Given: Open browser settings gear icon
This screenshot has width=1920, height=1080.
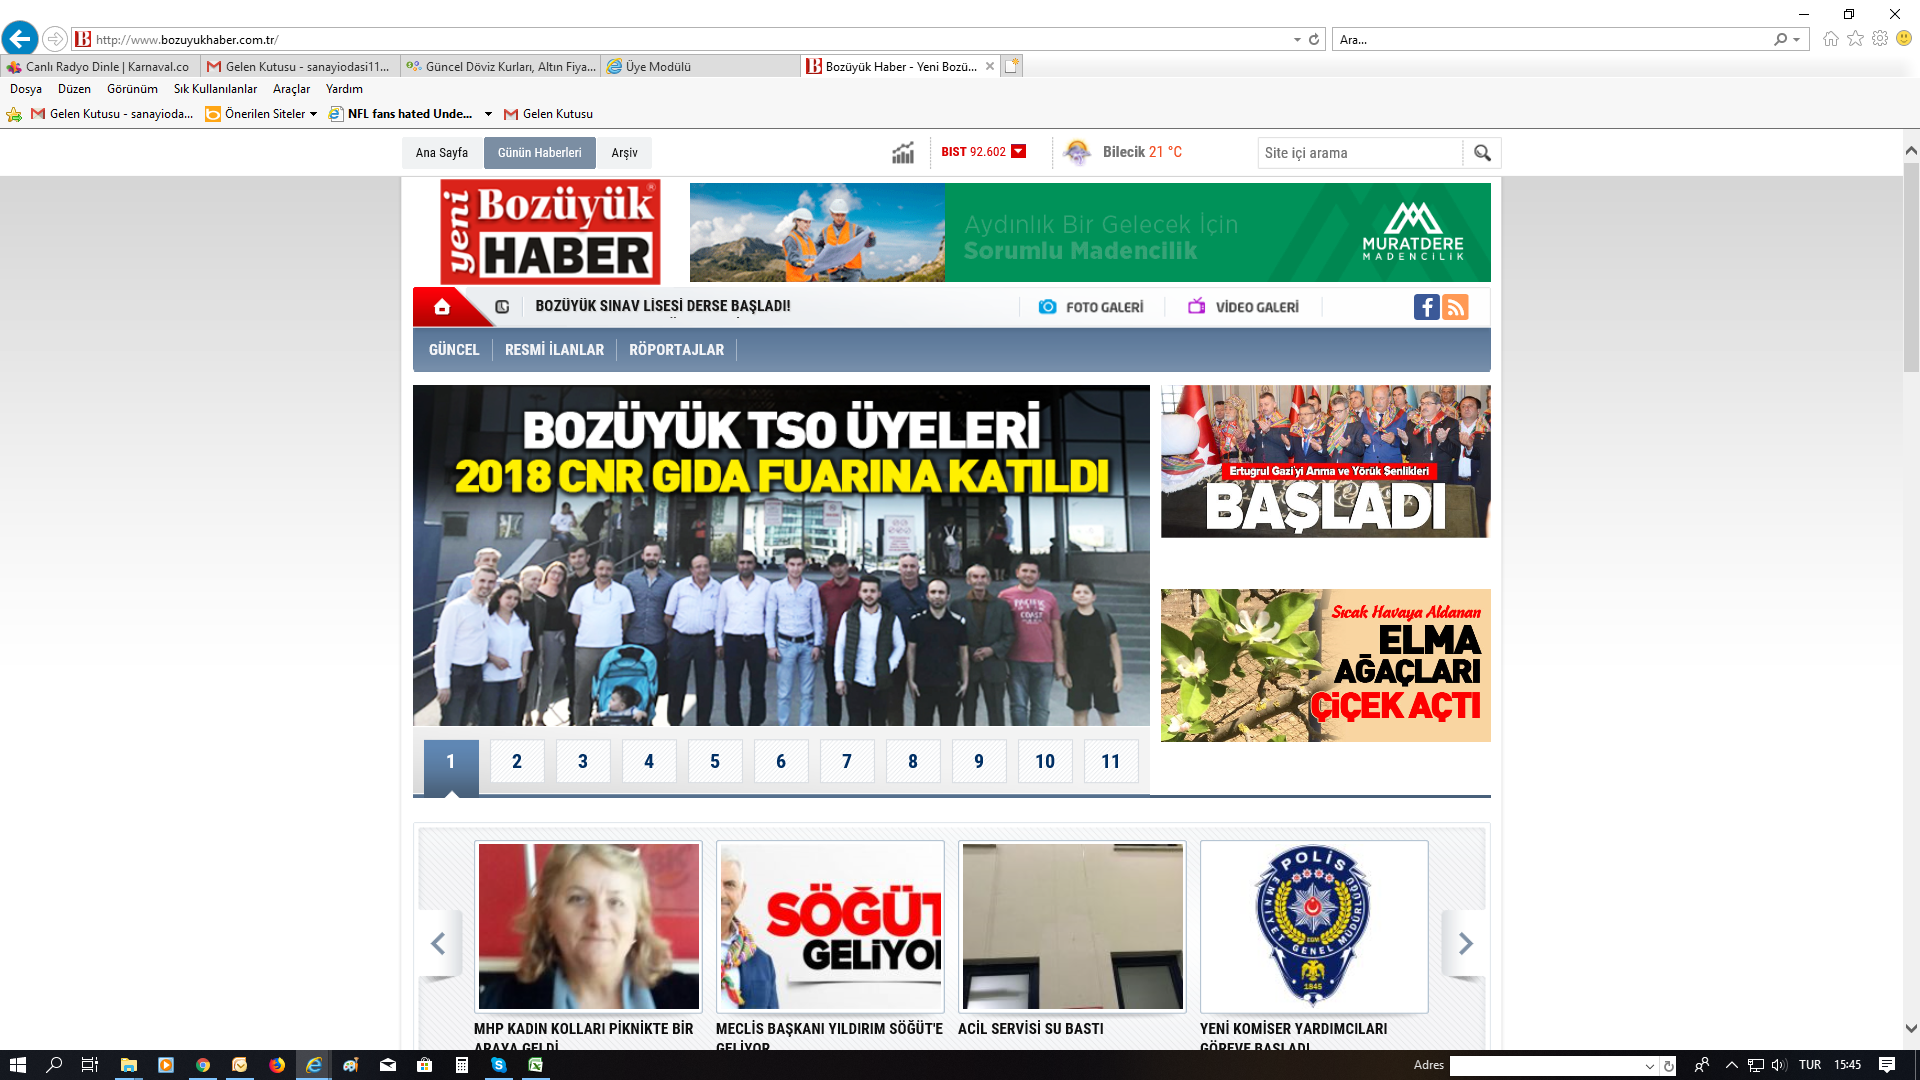Looking at the screenshot, I should (1880, 39).
